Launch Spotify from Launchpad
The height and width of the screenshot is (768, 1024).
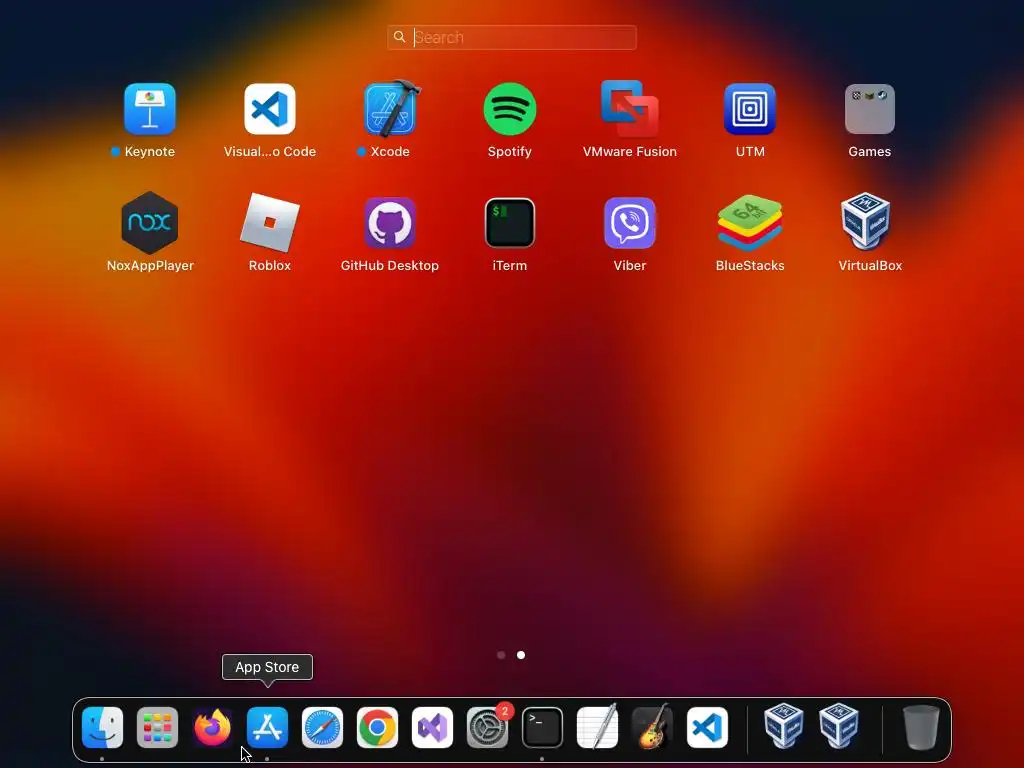[x=509, y=108]
